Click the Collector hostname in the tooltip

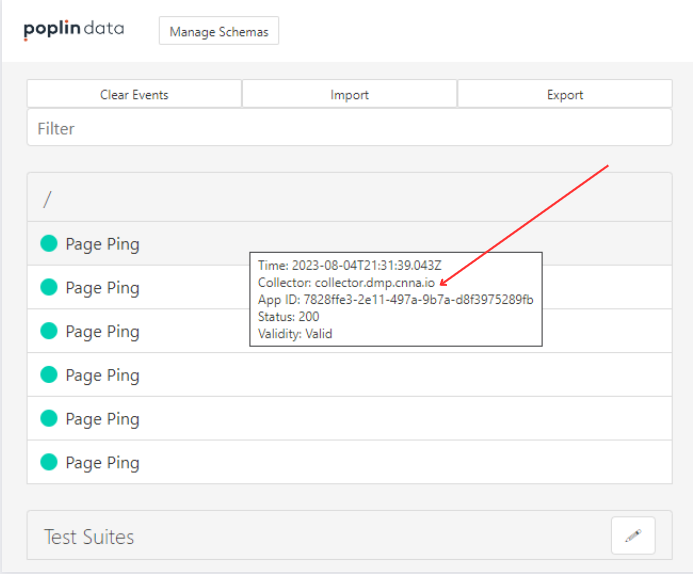click(375, 283)
